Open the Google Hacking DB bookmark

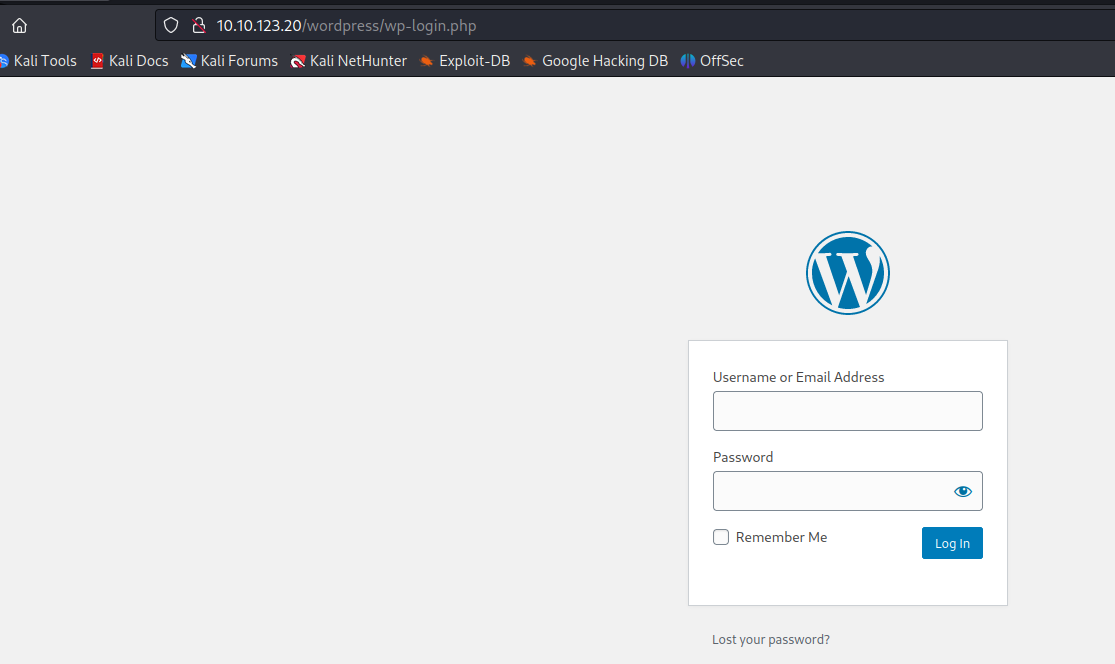point(596,61)
